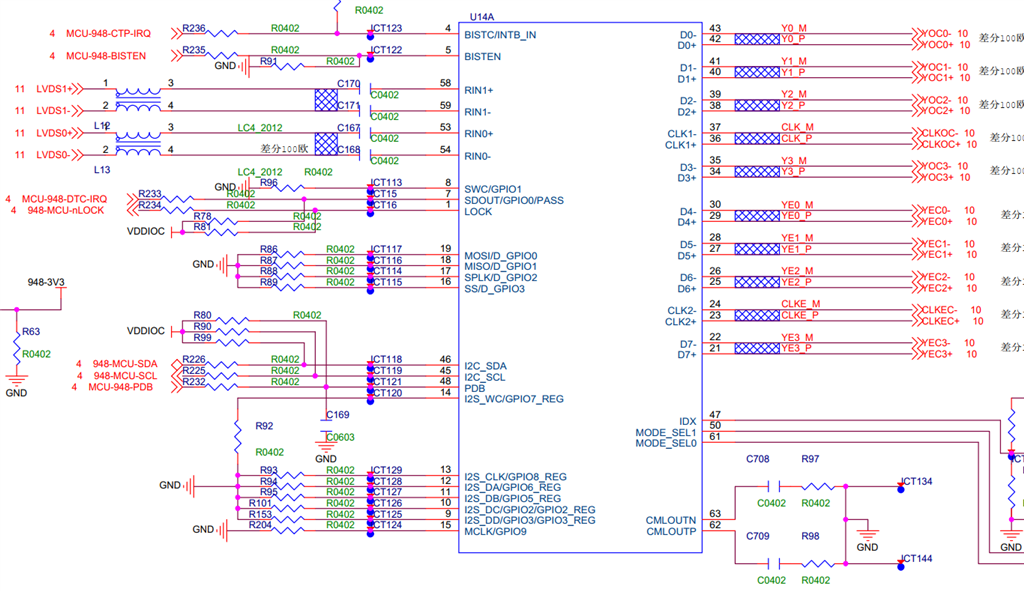Viewport: 1024px width, 591px height.
Task: Select the MOSI/D_GPIO0 pin name
Action: pos(501,256)
